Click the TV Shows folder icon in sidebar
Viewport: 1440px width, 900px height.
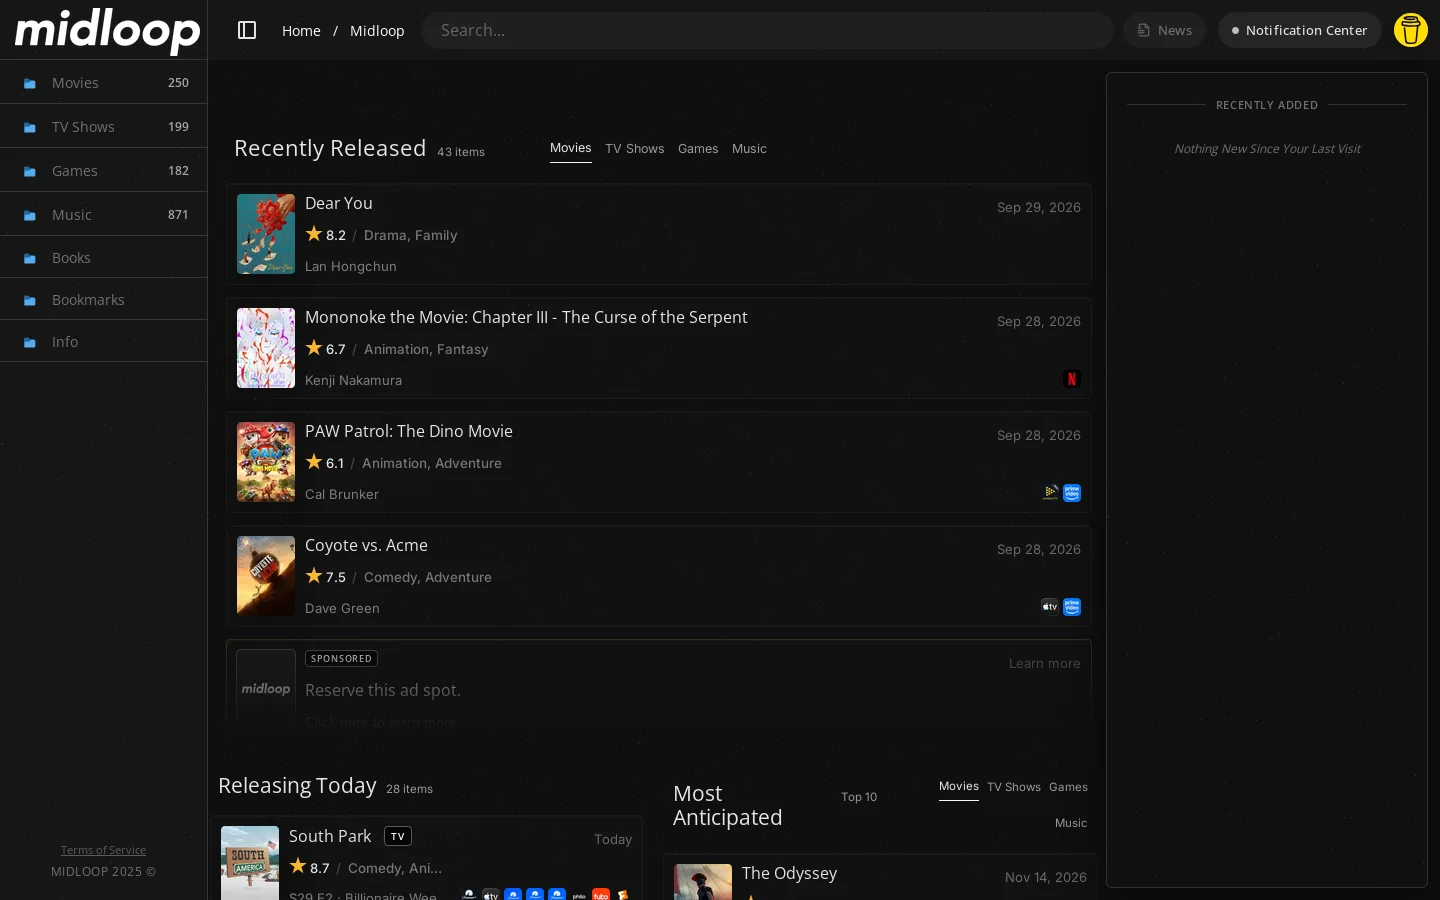pyautogui.click(x=30, y=128)
